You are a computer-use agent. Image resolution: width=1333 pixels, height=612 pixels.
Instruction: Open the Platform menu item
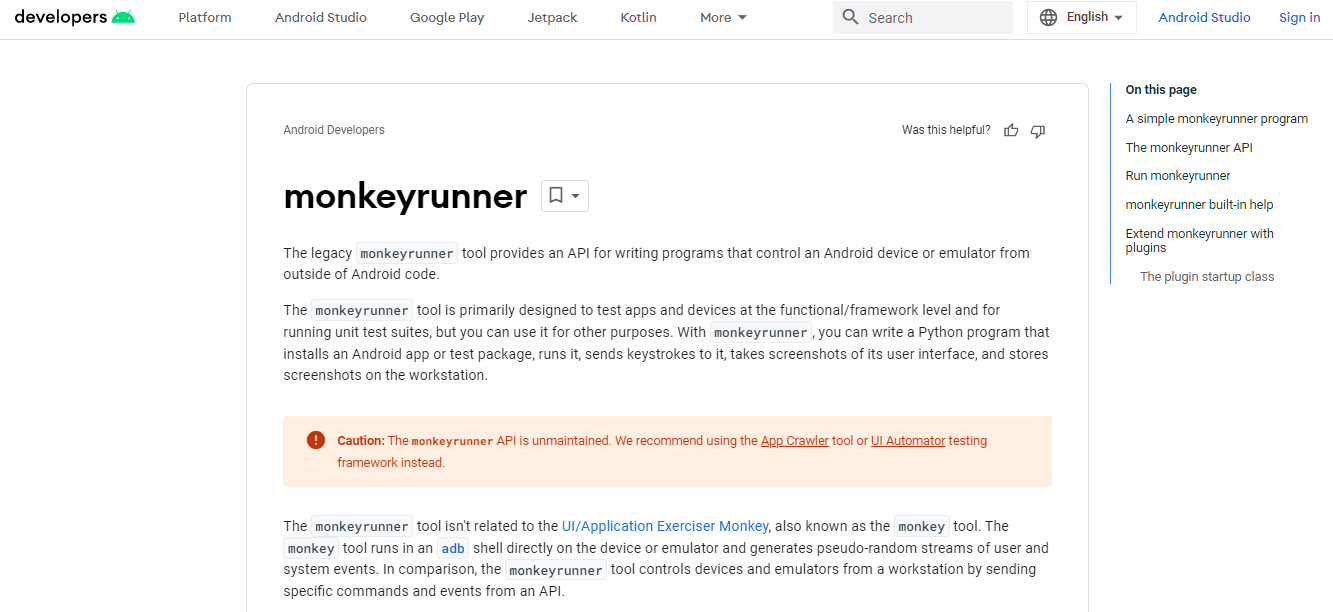tap(204, 17)
